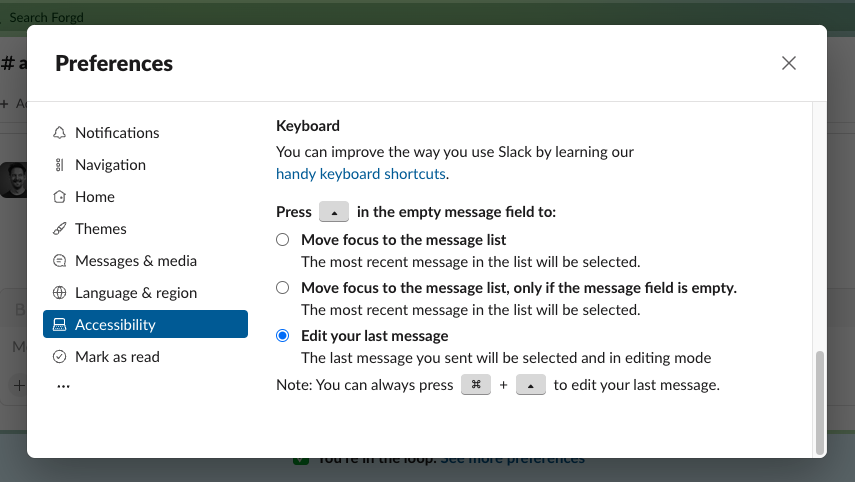This screenshot has width=855, height=482.
Task: Click the Search Forgd field behind the dialog
Action: pos(46,17)
